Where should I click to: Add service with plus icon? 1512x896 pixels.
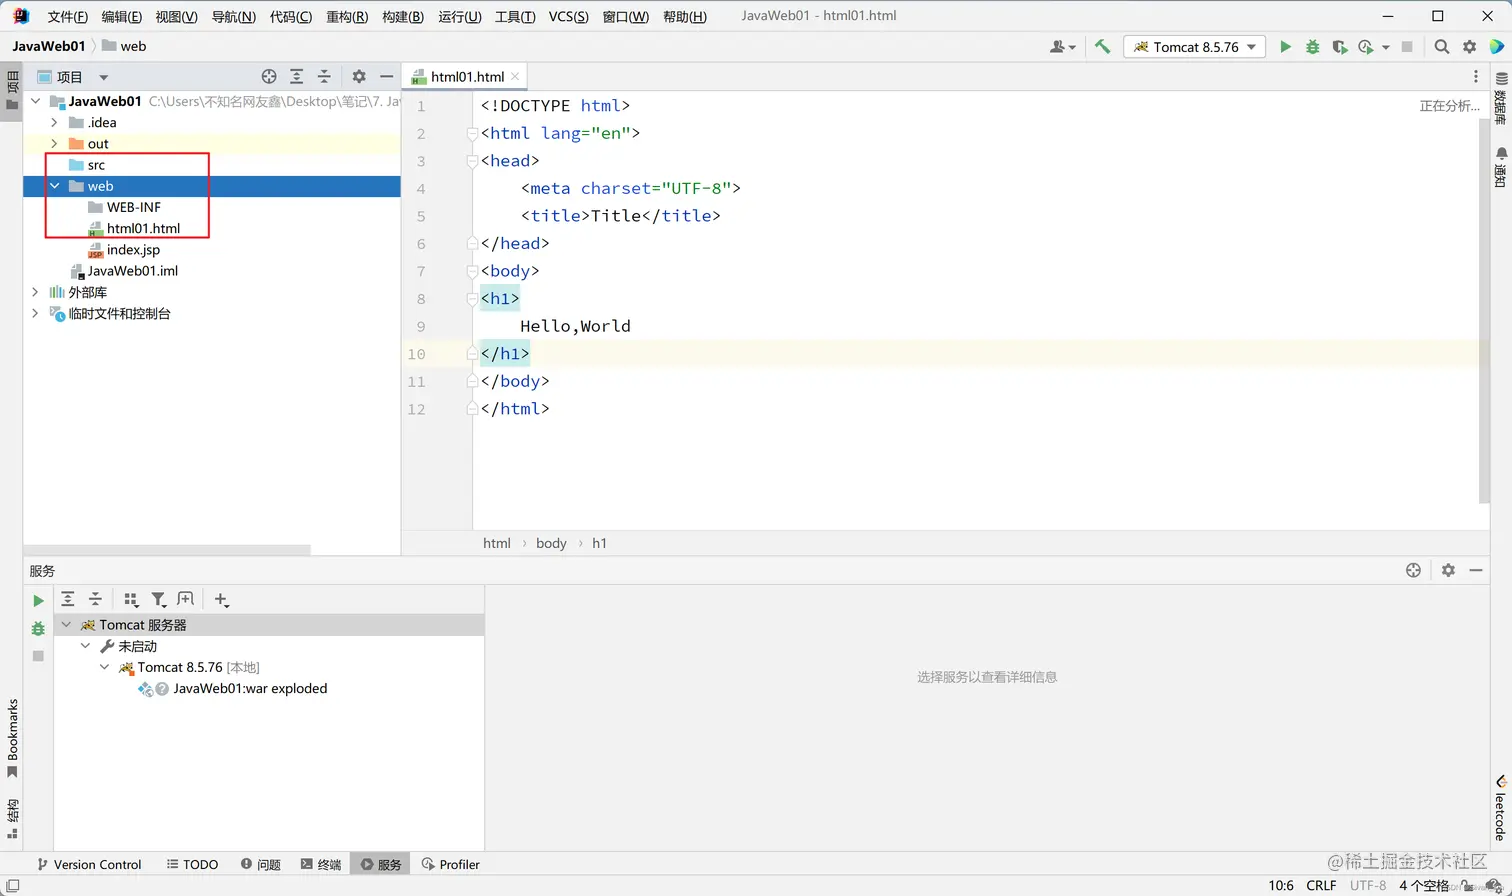coord(221,599)
